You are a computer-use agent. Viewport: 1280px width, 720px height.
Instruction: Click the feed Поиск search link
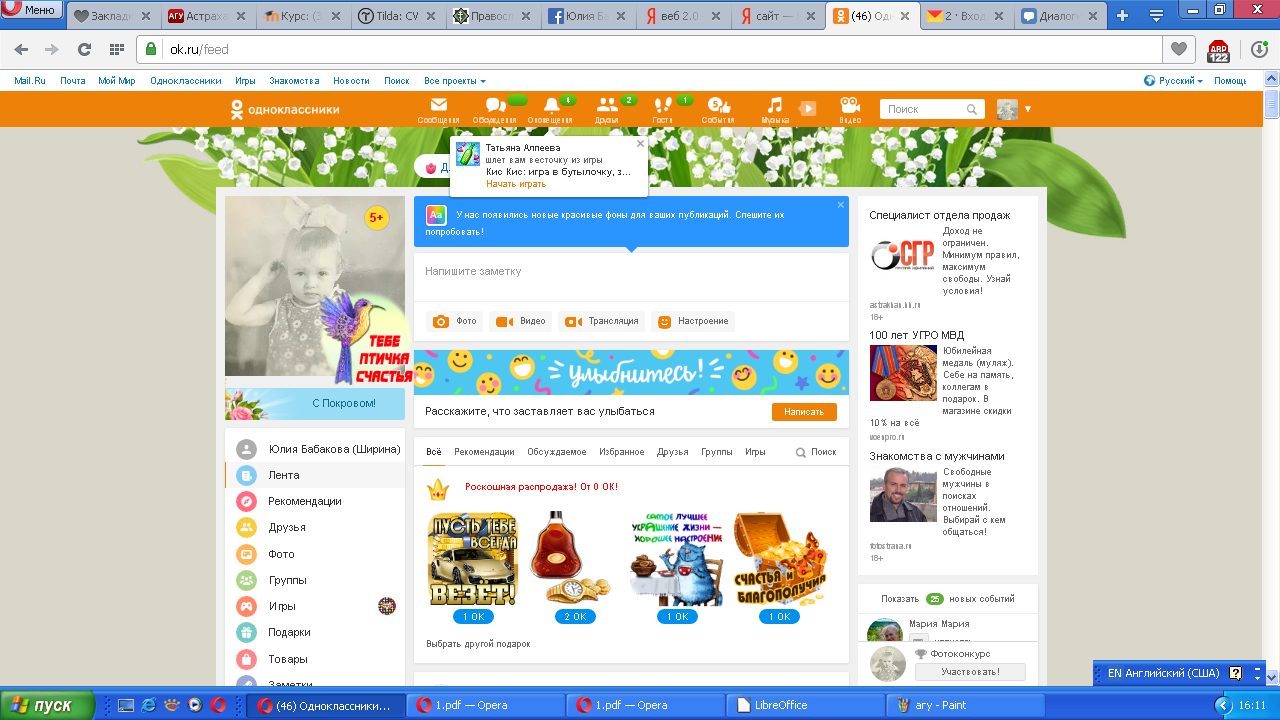point(816,452)
